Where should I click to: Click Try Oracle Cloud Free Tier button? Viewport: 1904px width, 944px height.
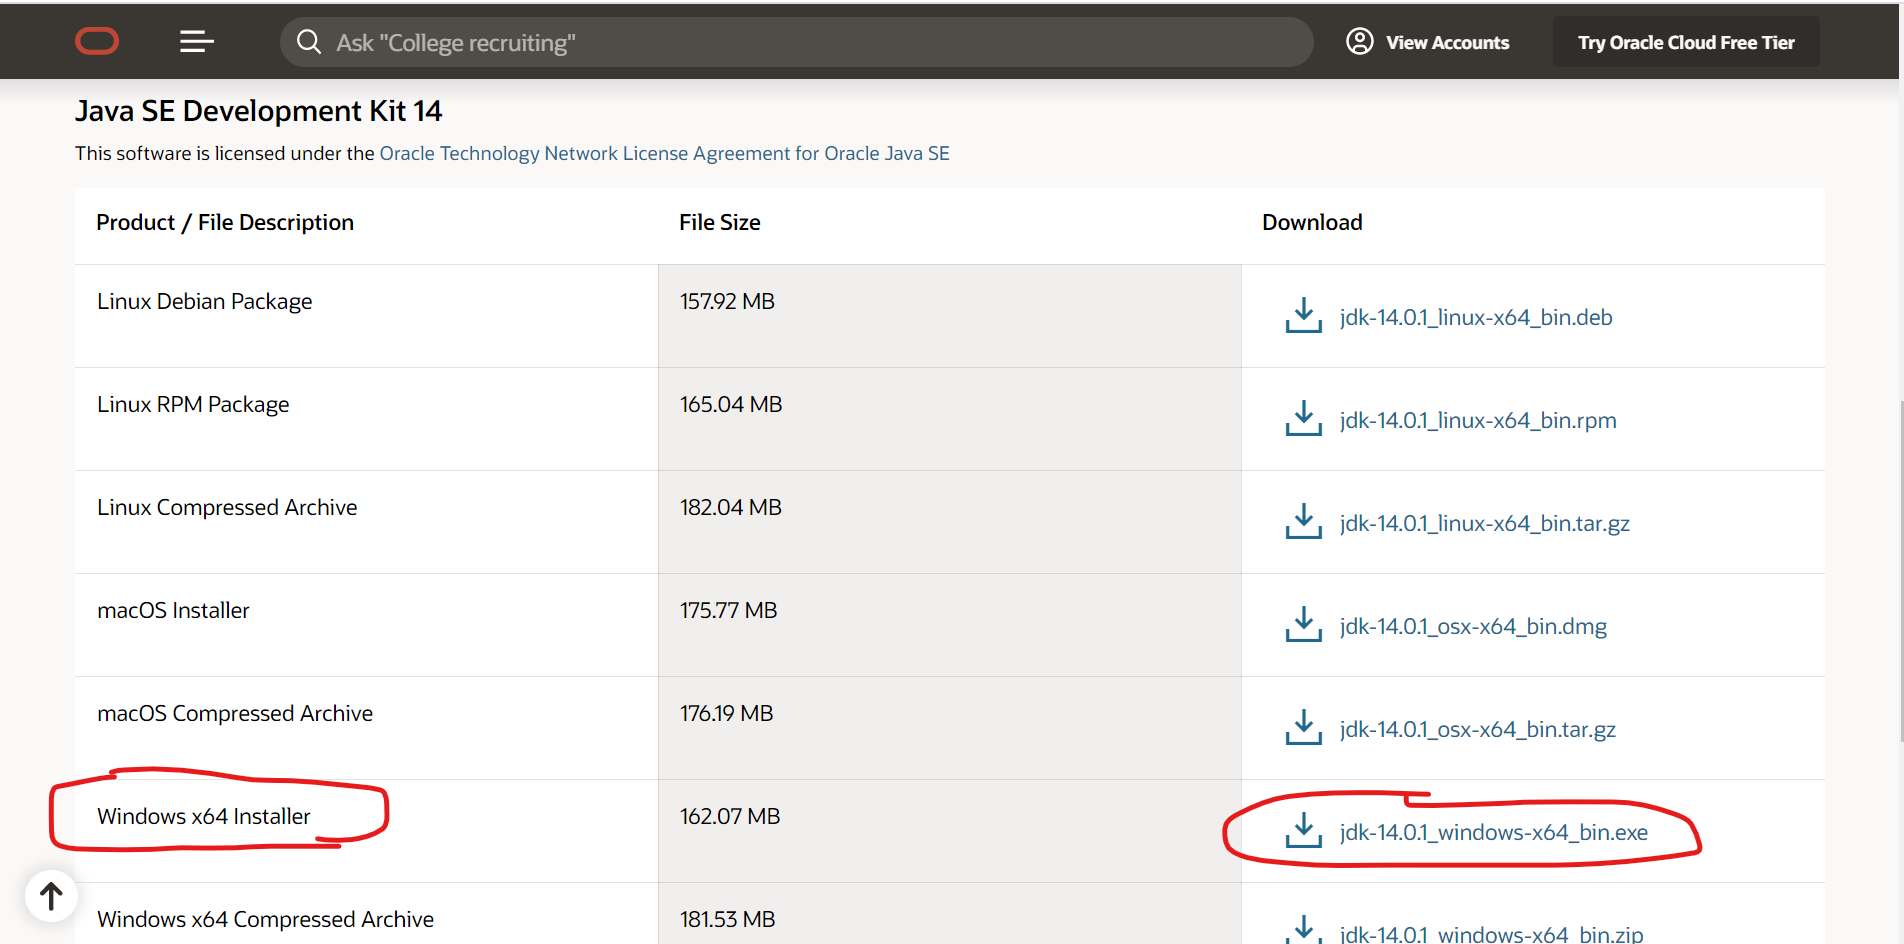[x=1686, y=42]
